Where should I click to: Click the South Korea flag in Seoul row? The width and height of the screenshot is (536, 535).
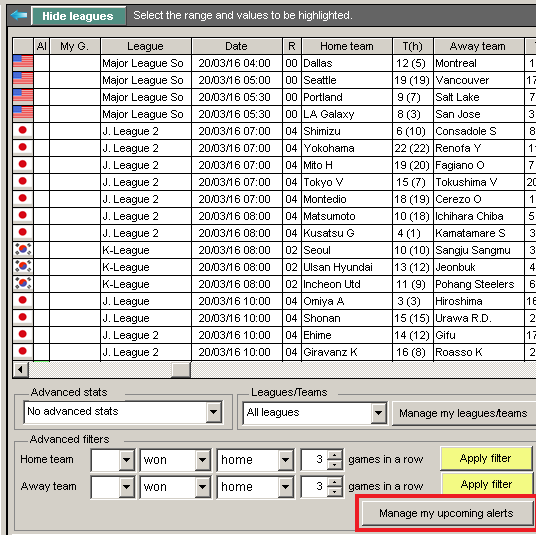23,250
